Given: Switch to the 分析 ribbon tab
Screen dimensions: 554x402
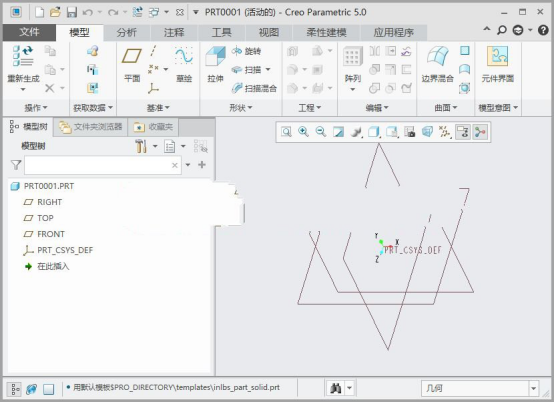Looking at the screenshot, I should coord(126,32).
